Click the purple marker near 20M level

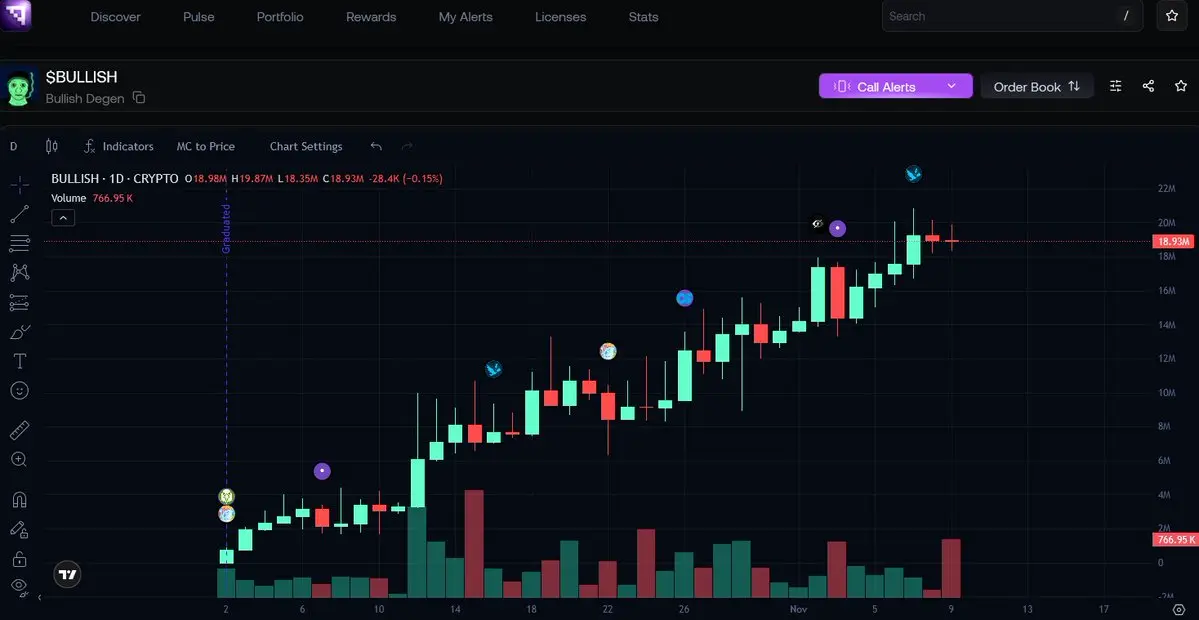click(837, 228)
